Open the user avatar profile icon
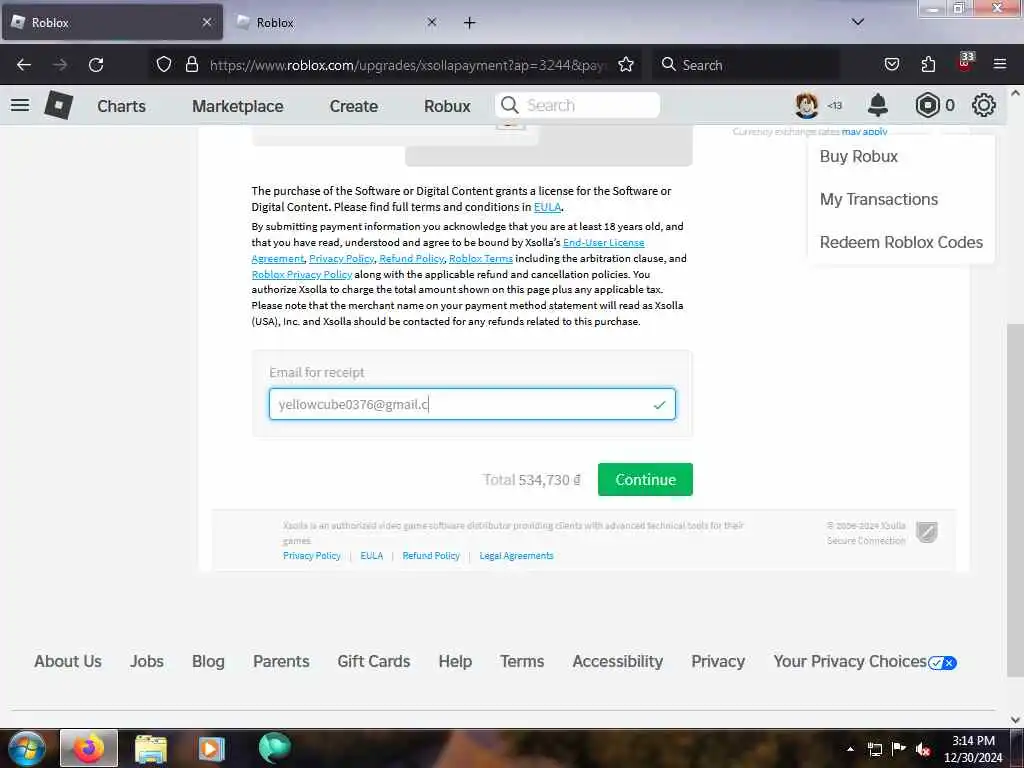This screenshot has height=768, width=1024. [x=807, y=105]
